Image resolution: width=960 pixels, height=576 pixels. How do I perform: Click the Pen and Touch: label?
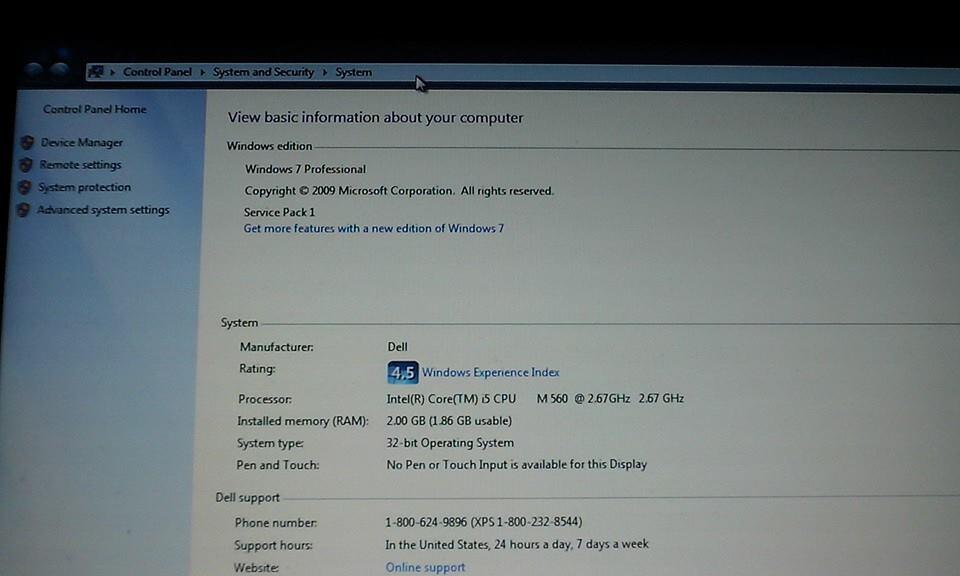pos(277,465)
